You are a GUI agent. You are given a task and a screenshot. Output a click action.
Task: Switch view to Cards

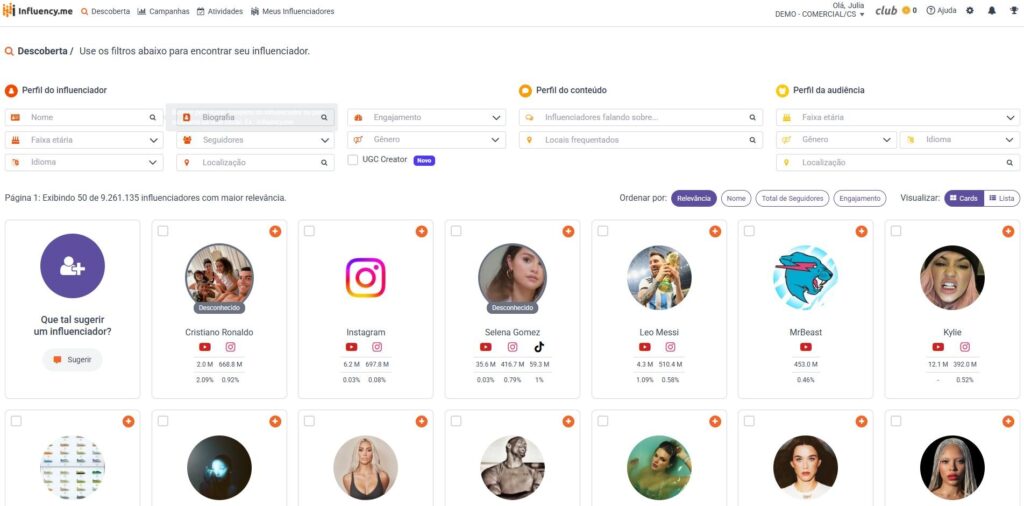click(x=964, y=198)
